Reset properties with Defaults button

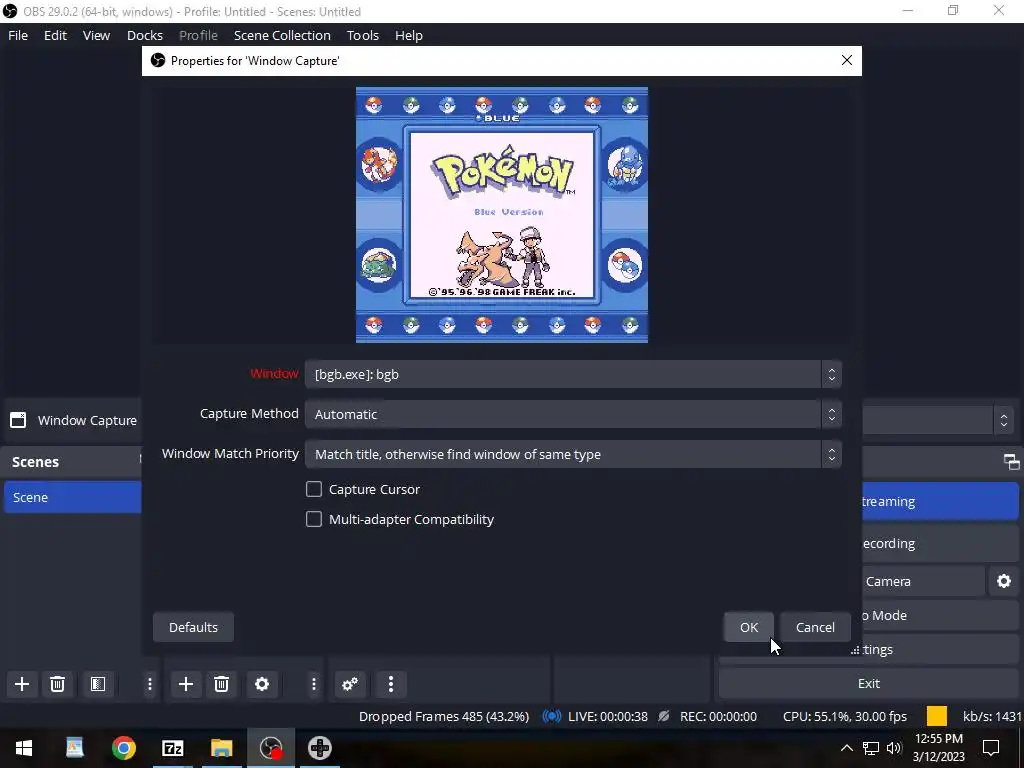click(x=193, y=627)
